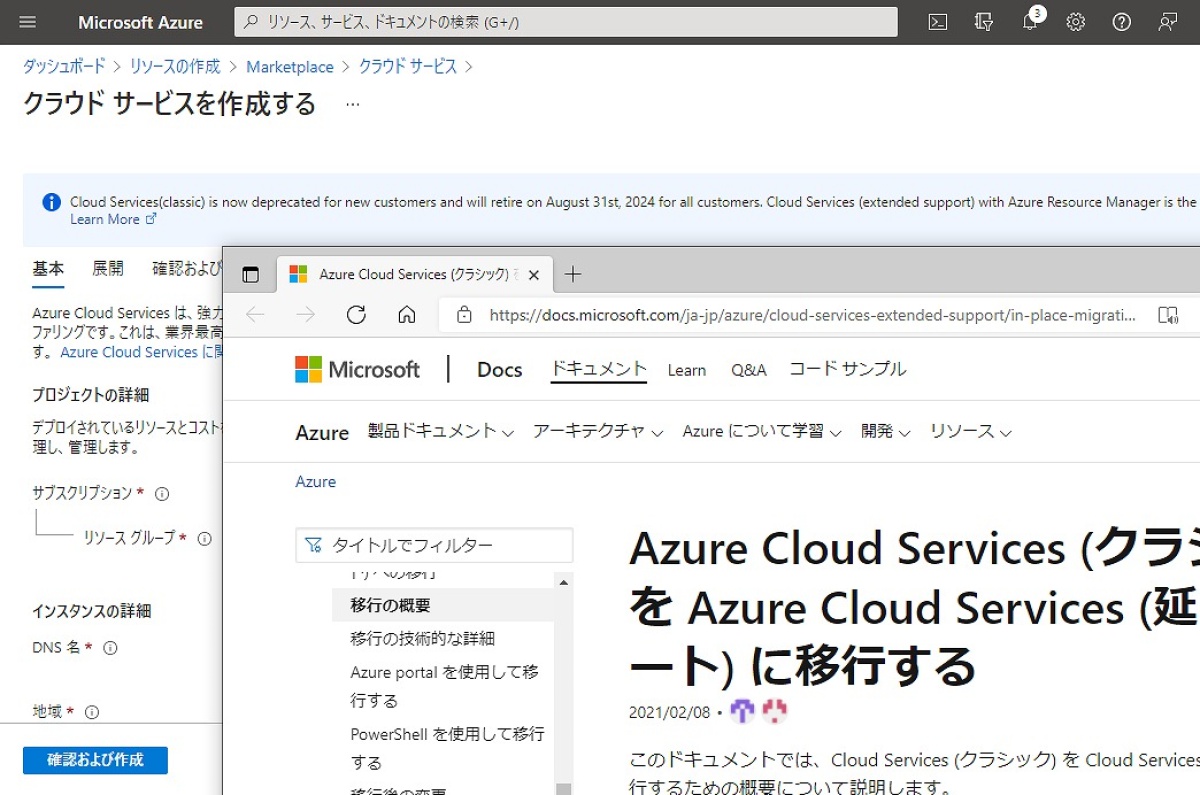This screenshot has width=1200, height=795.
Task: Click the browser address bar URL
Action: click(812, 315)
